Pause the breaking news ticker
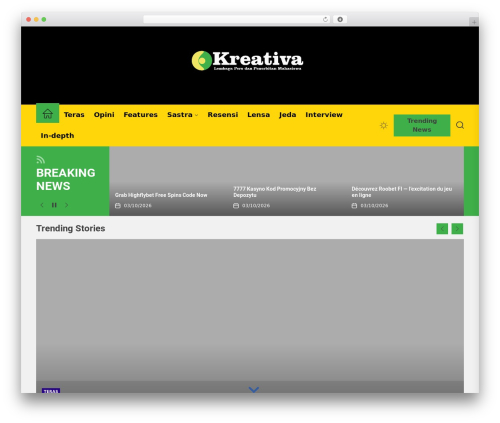 click(54, 205)
